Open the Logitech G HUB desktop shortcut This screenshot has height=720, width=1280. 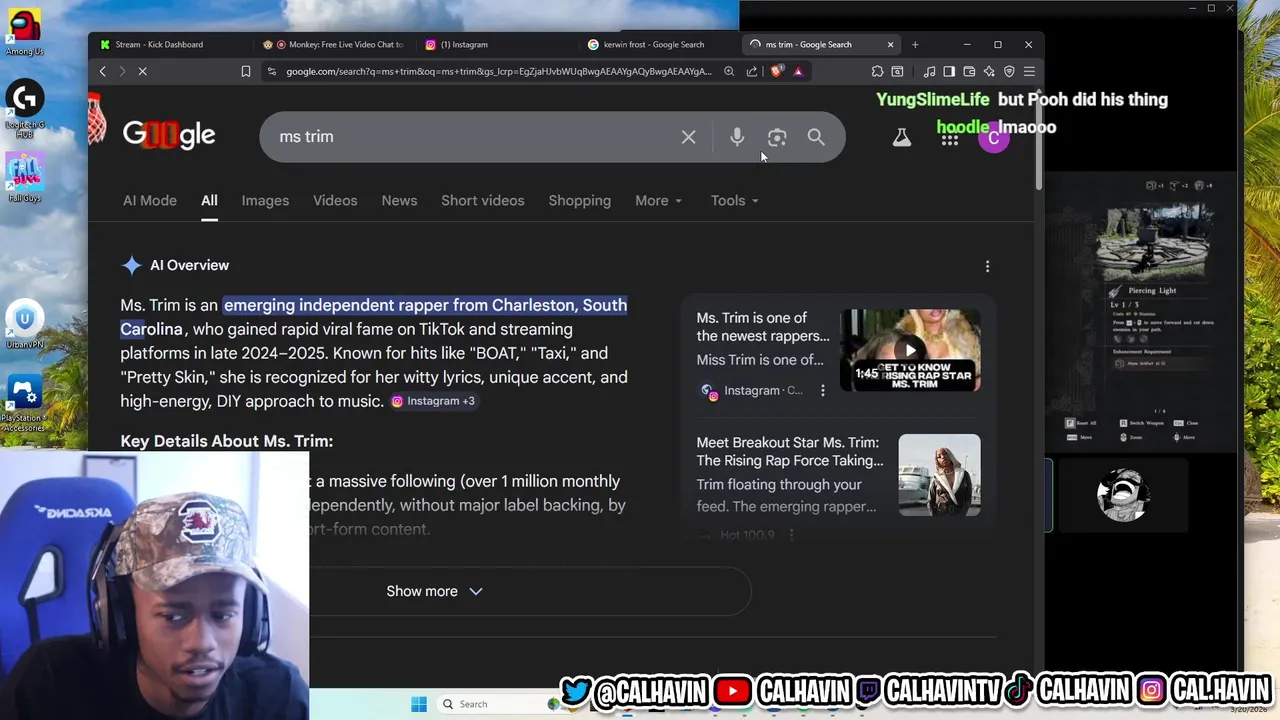click(x=25, y=109)
